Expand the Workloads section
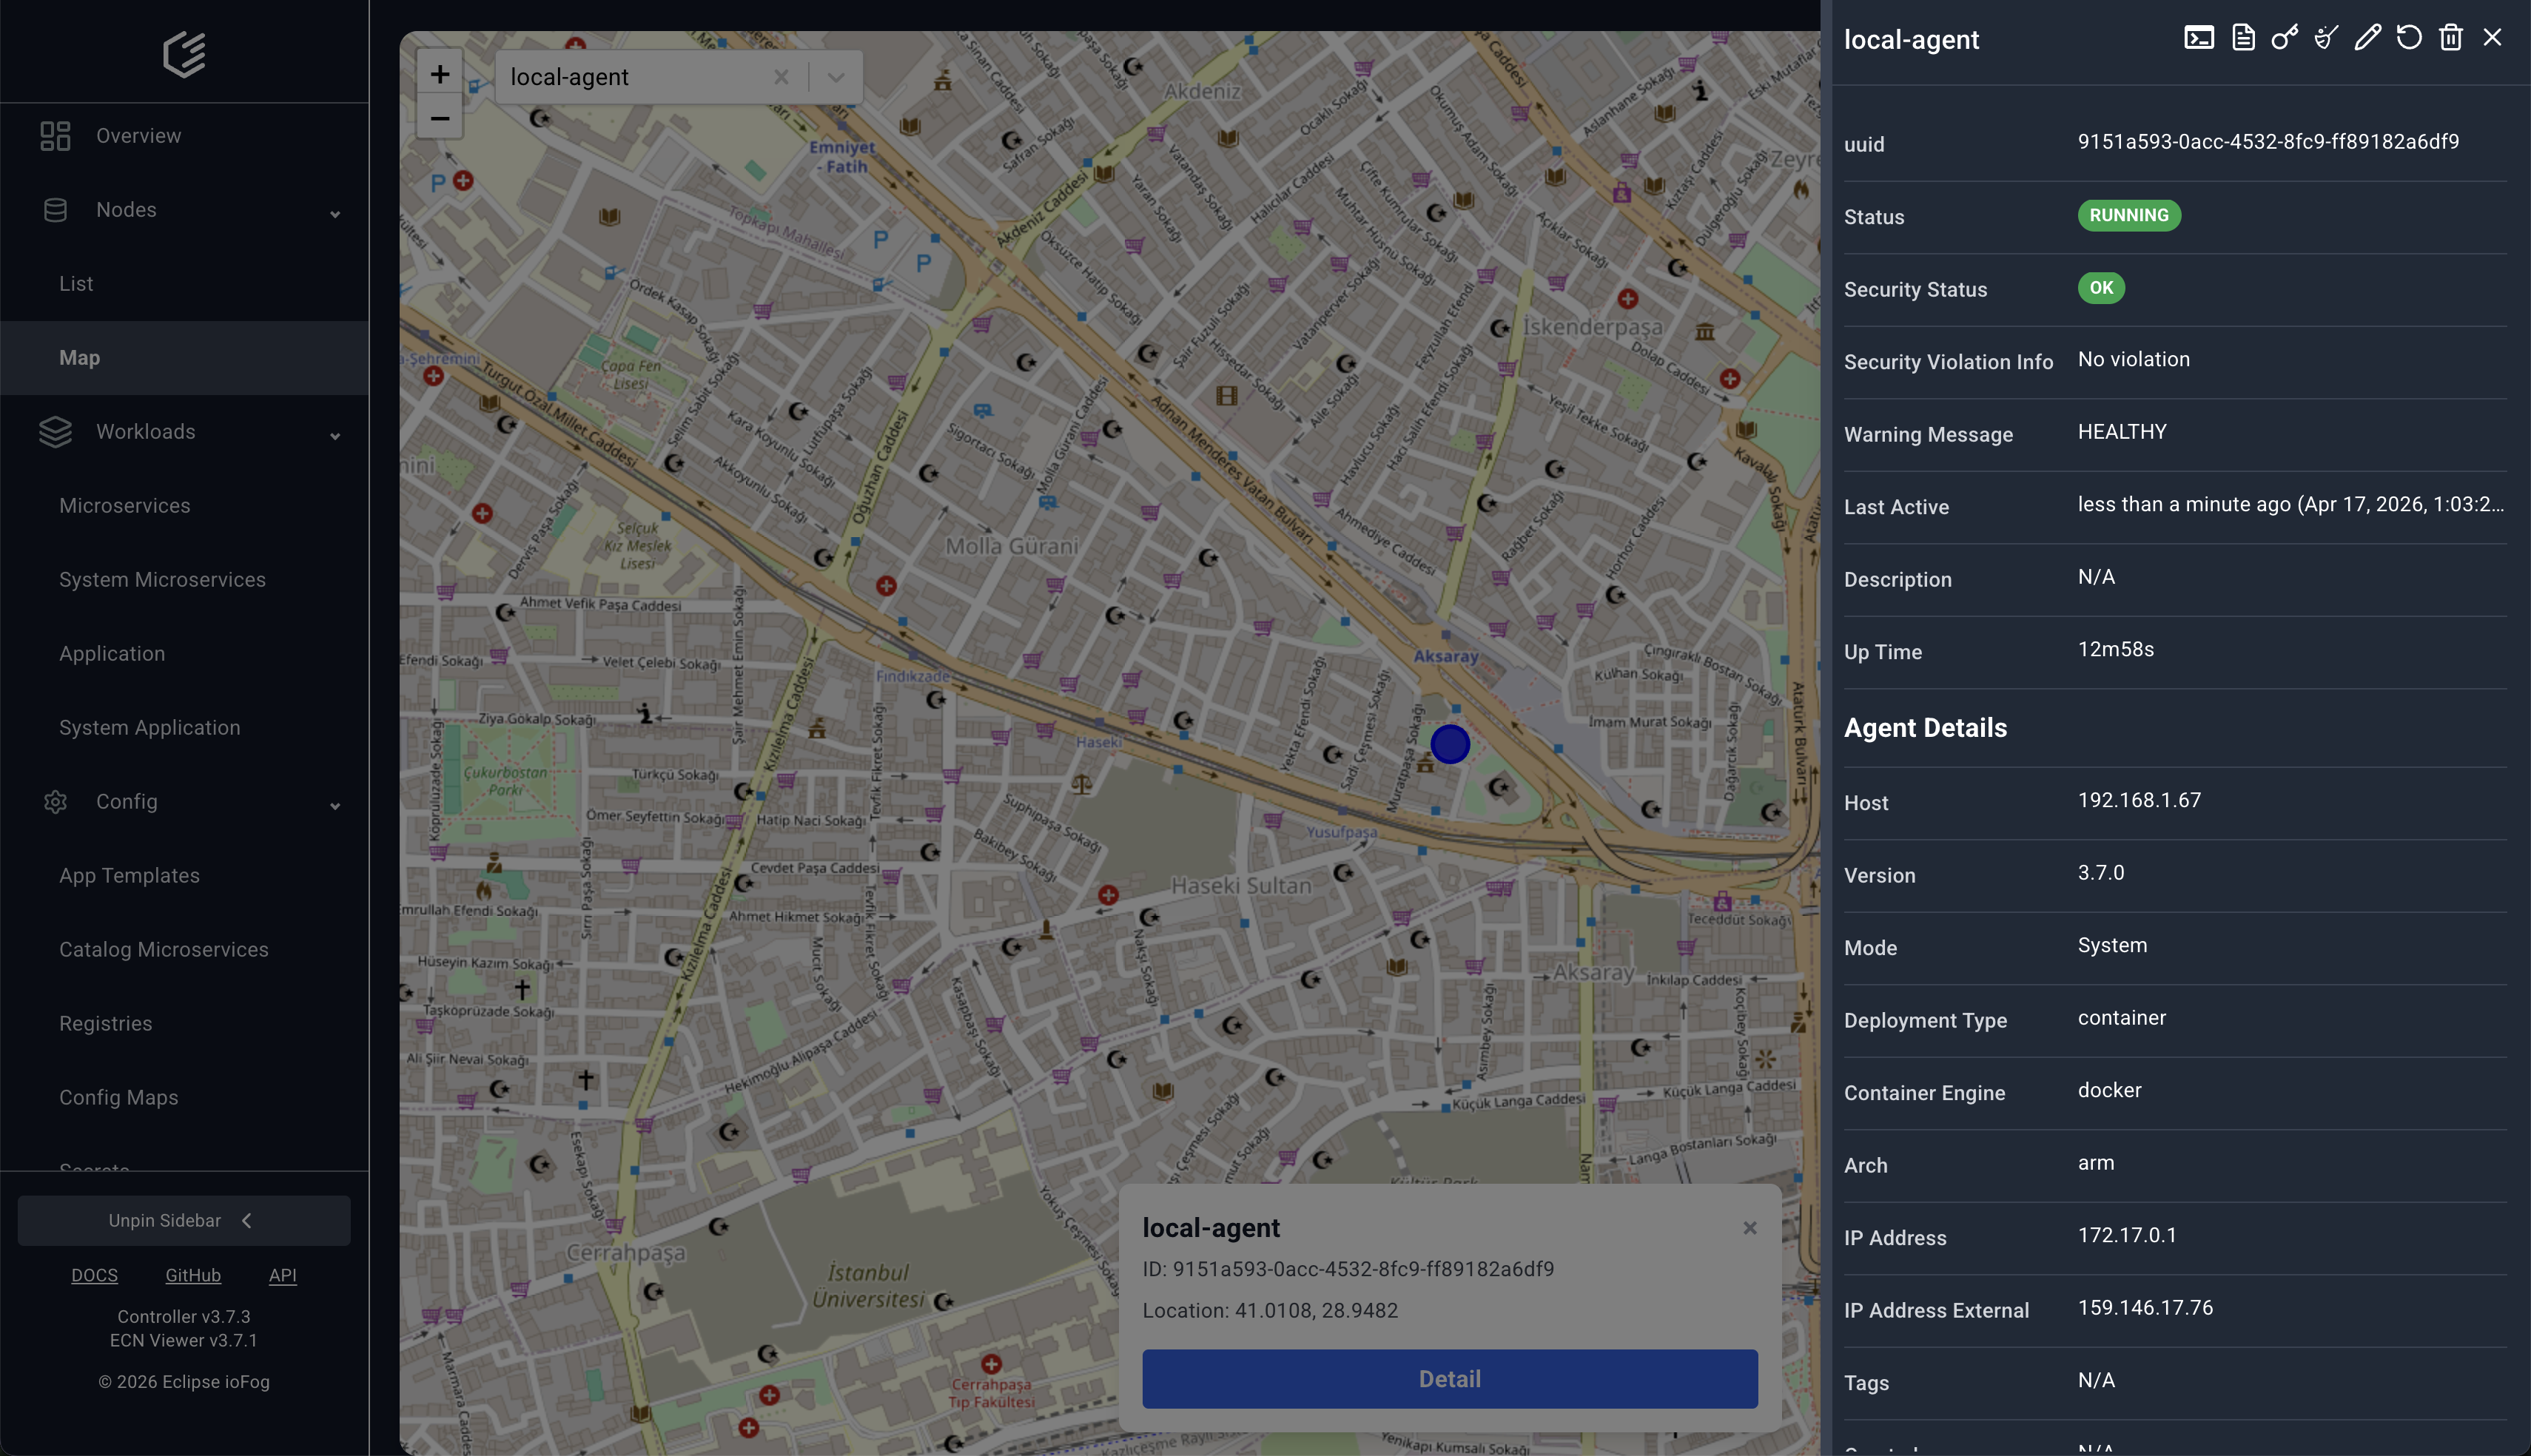The image size is (2531, 1456). coord(335,435)
